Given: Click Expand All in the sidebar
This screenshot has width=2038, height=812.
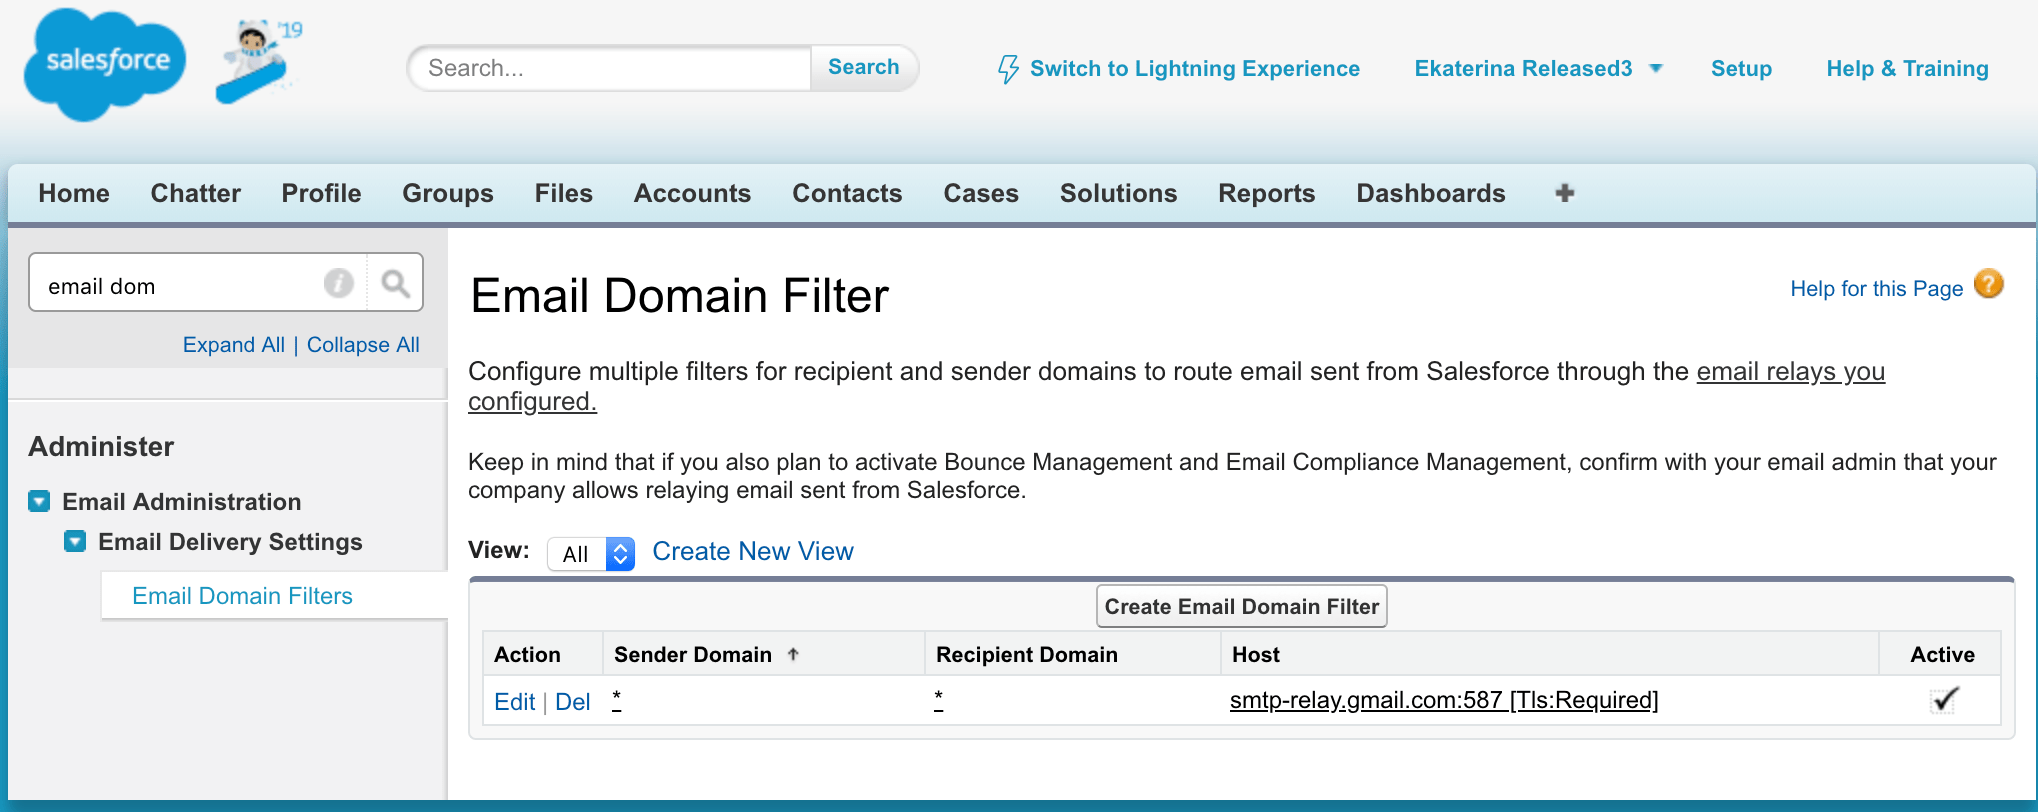Looking at the screenshot, I should 234,344.
